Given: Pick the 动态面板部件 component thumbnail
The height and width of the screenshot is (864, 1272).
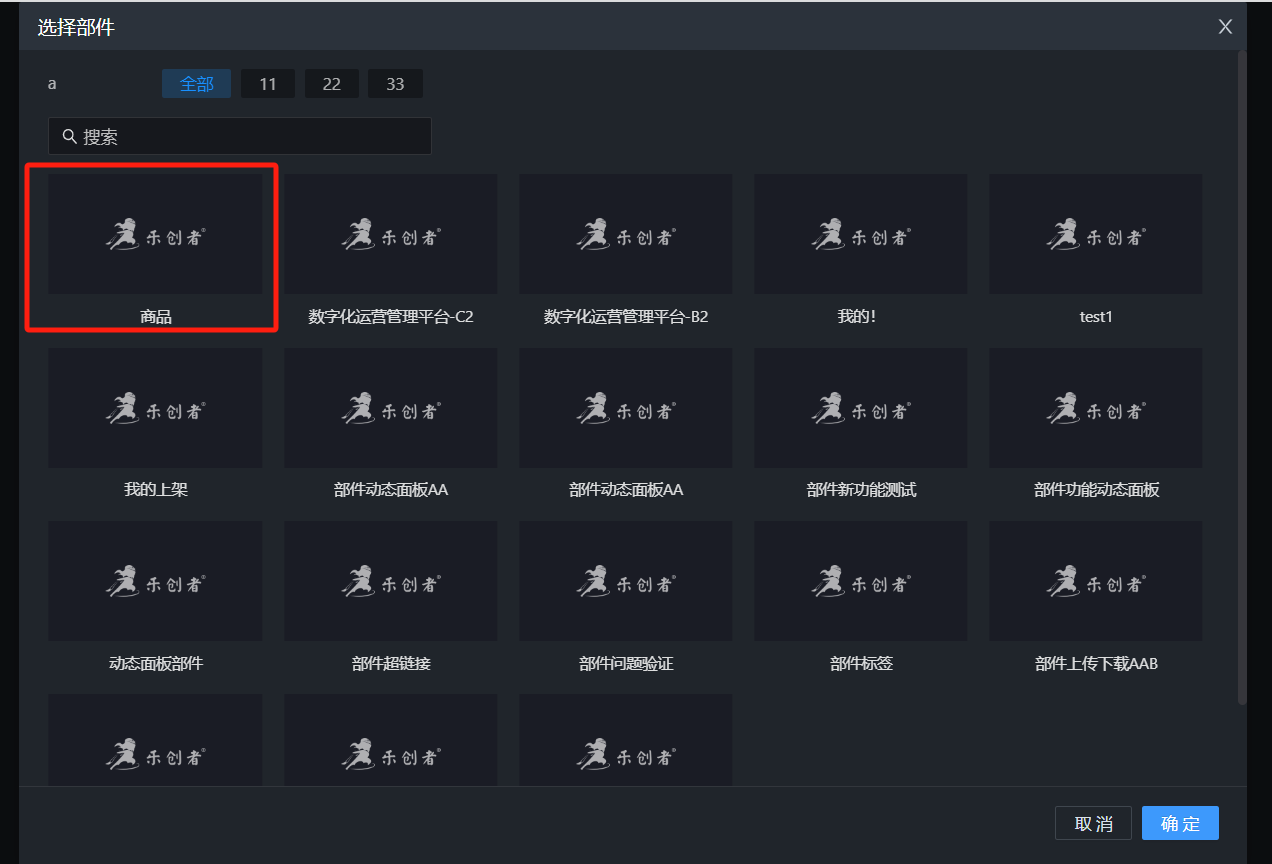Looking at the screenshot, I should pos(155,581).
